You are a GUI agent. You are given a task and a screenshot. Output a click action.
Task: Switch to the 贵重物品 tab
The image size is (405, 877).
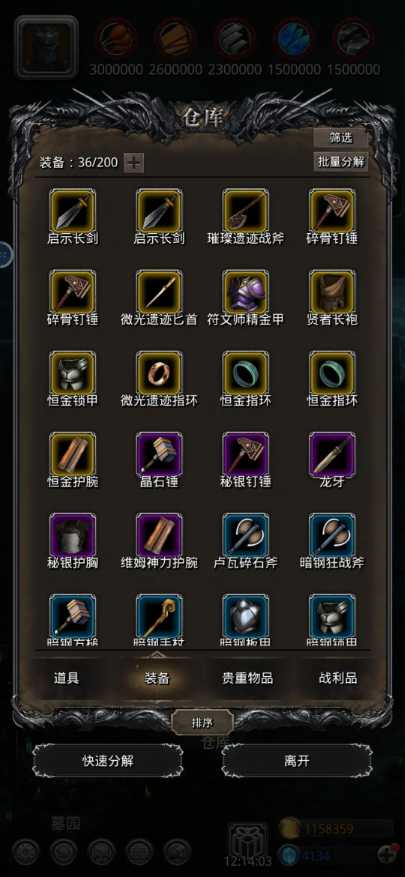pos(247,678)
